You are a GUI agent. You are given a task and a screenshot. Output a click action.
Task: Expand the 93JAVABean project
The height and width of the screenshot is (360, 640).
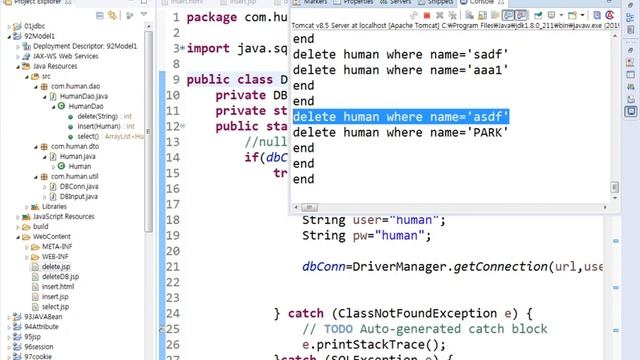click(x=9, y=317)
